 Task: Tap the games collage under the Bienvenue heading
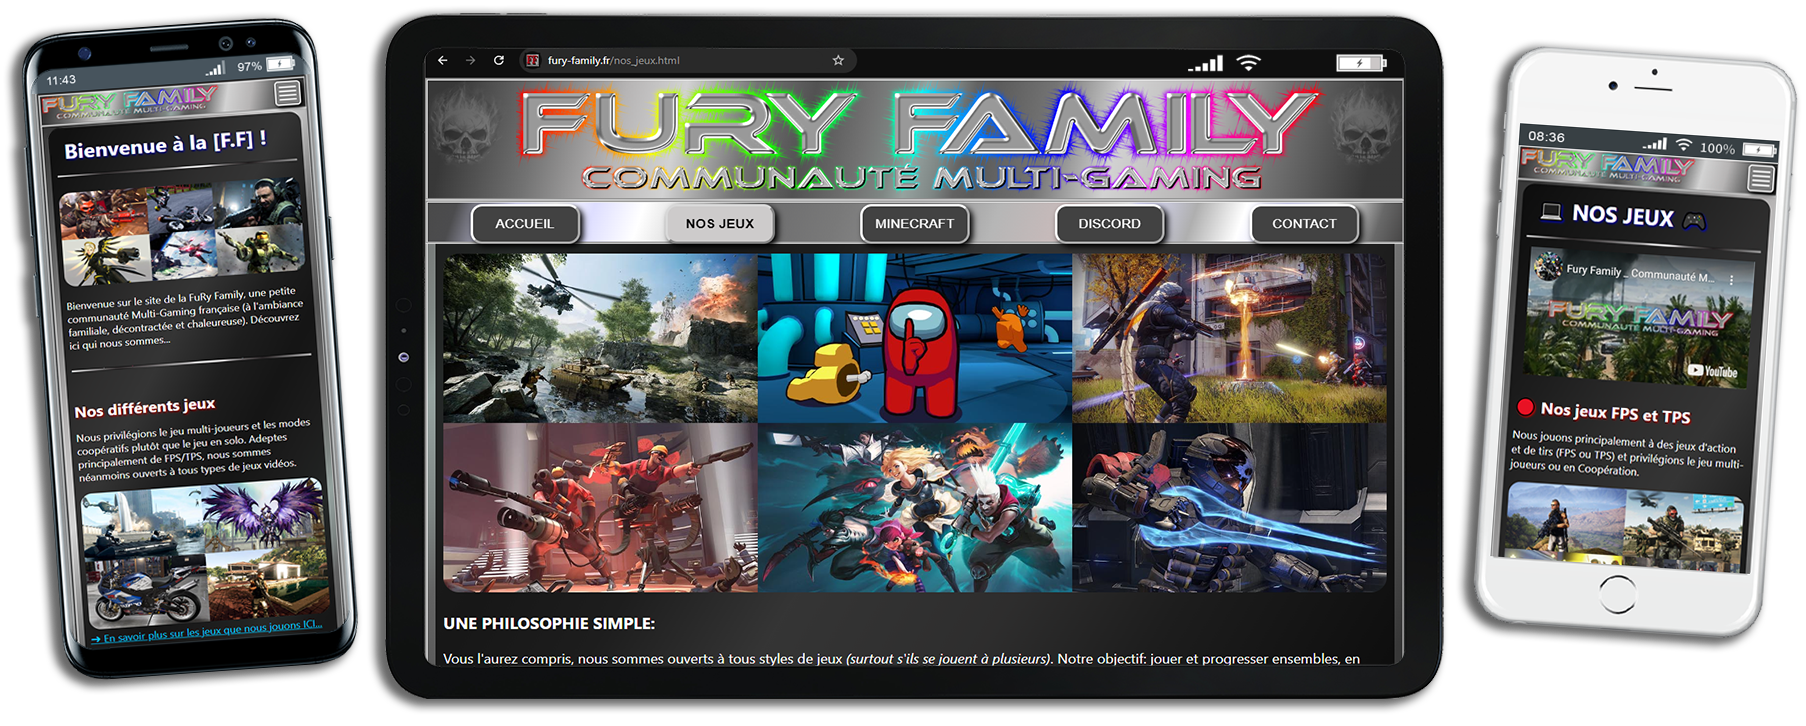(x=182, y=230)
